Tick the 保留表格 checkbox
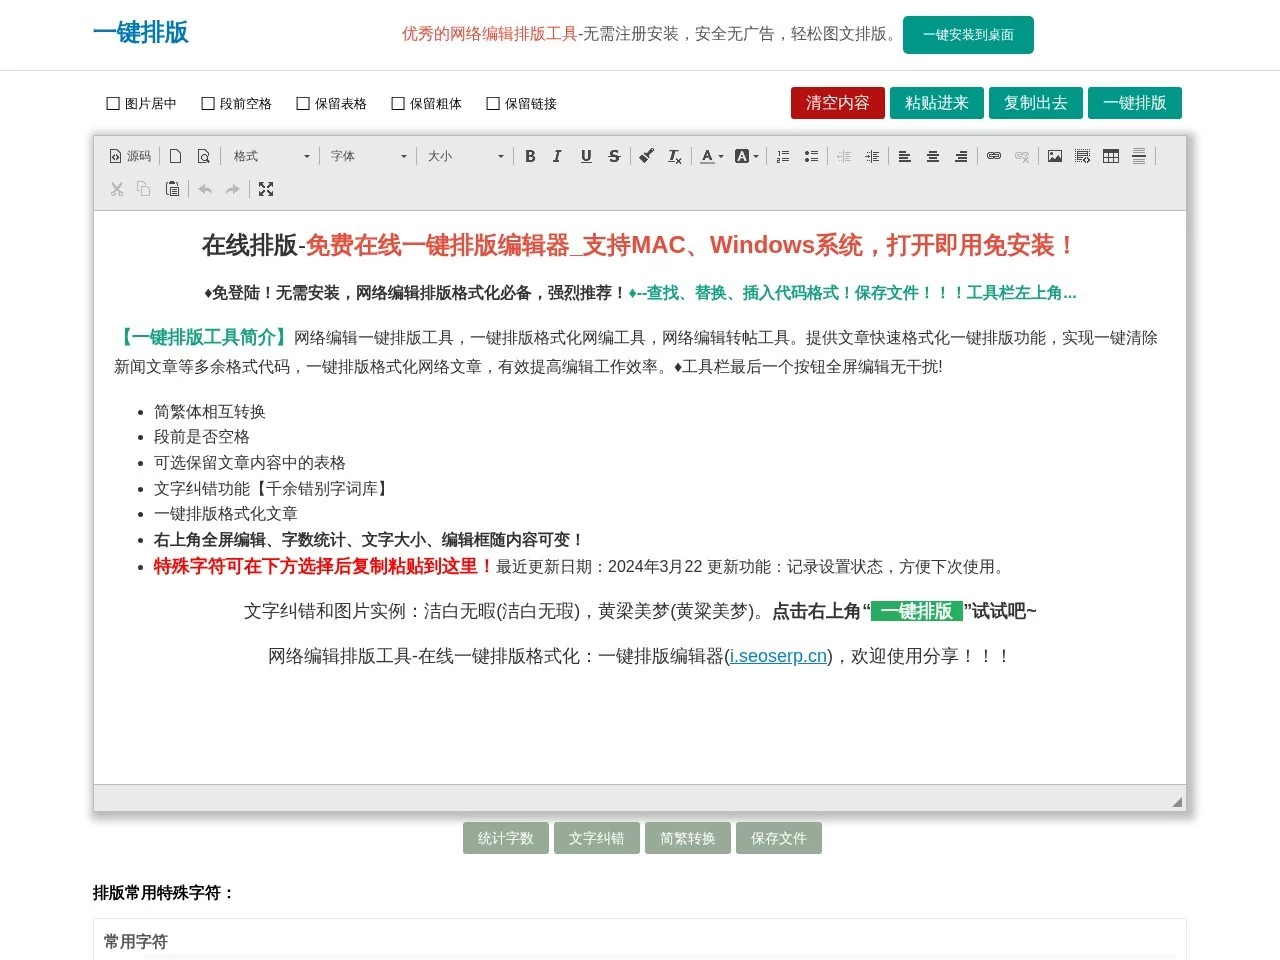The width and height of the screenshot is (1280, 960). tap(303, 103)
